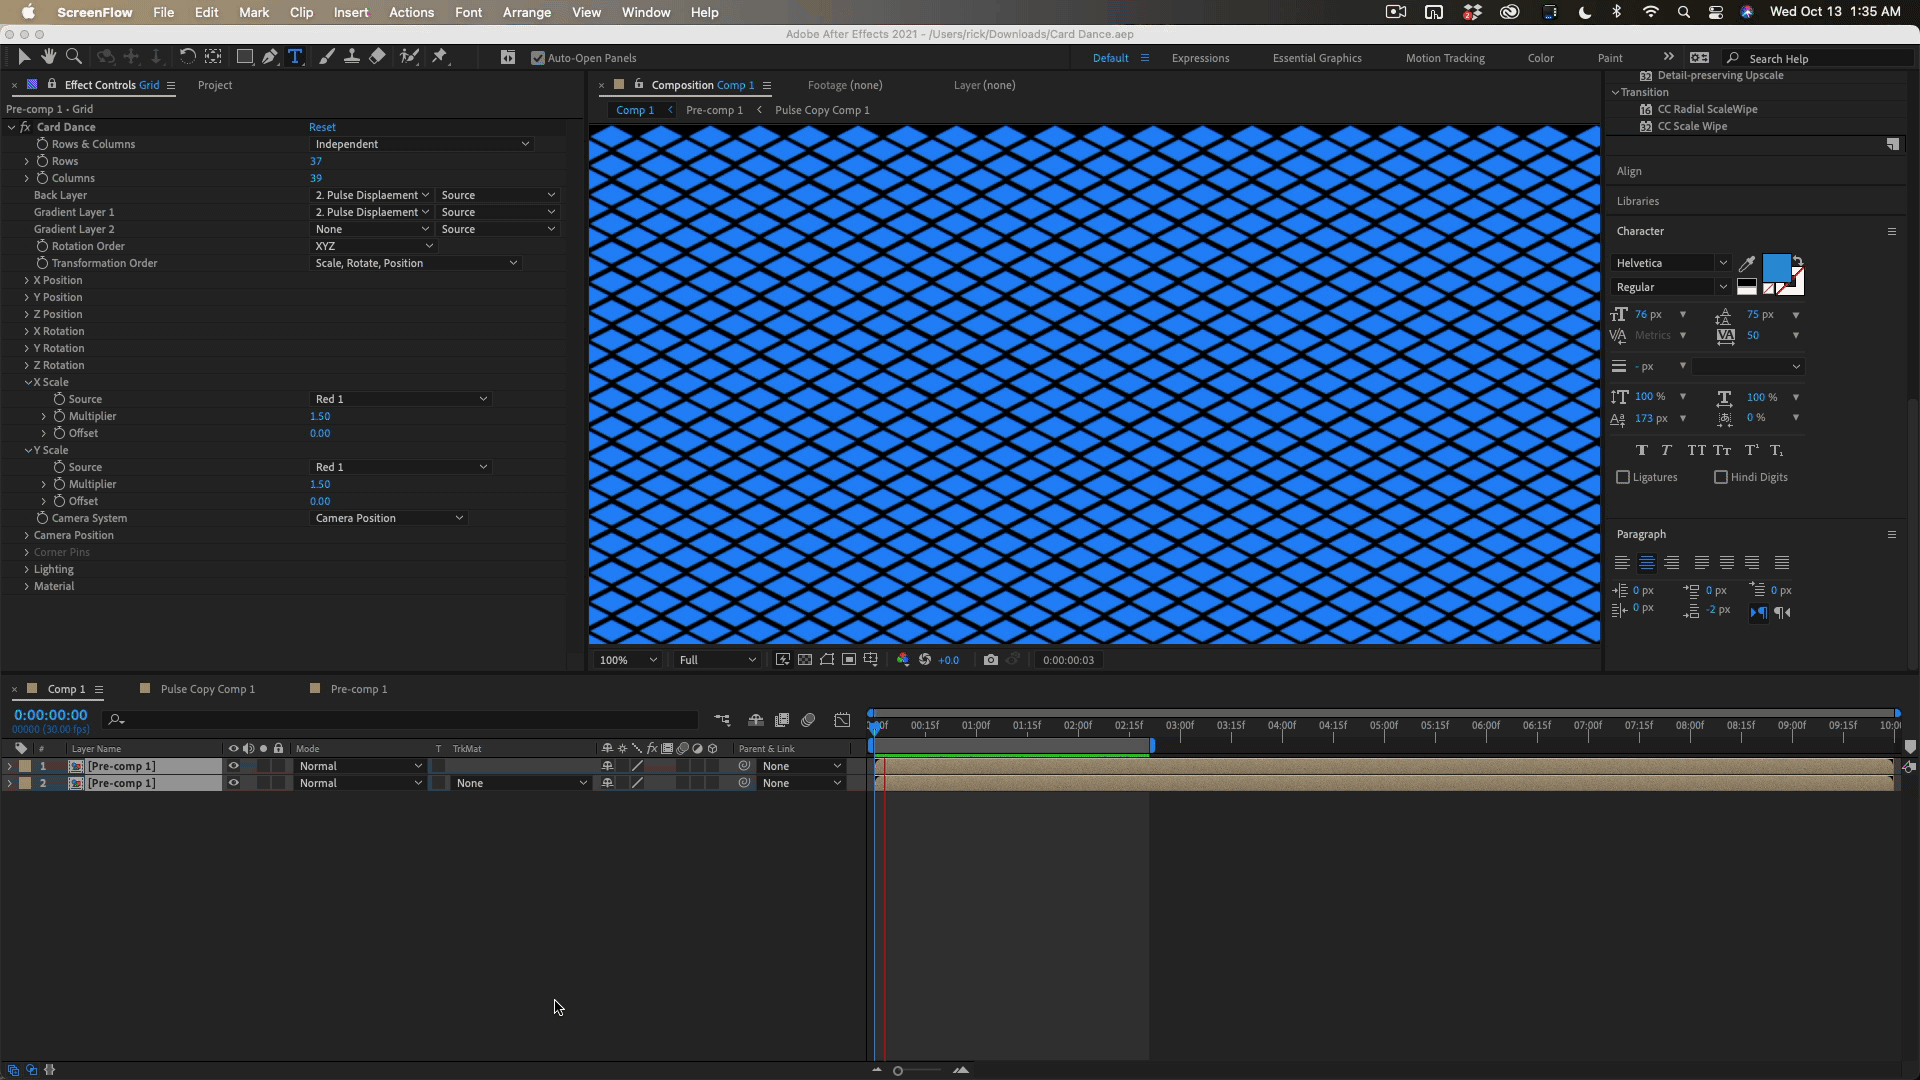1920x1080 pixels.
Task: Click Reset for Card Dance effect
Action: click(322, 127)
